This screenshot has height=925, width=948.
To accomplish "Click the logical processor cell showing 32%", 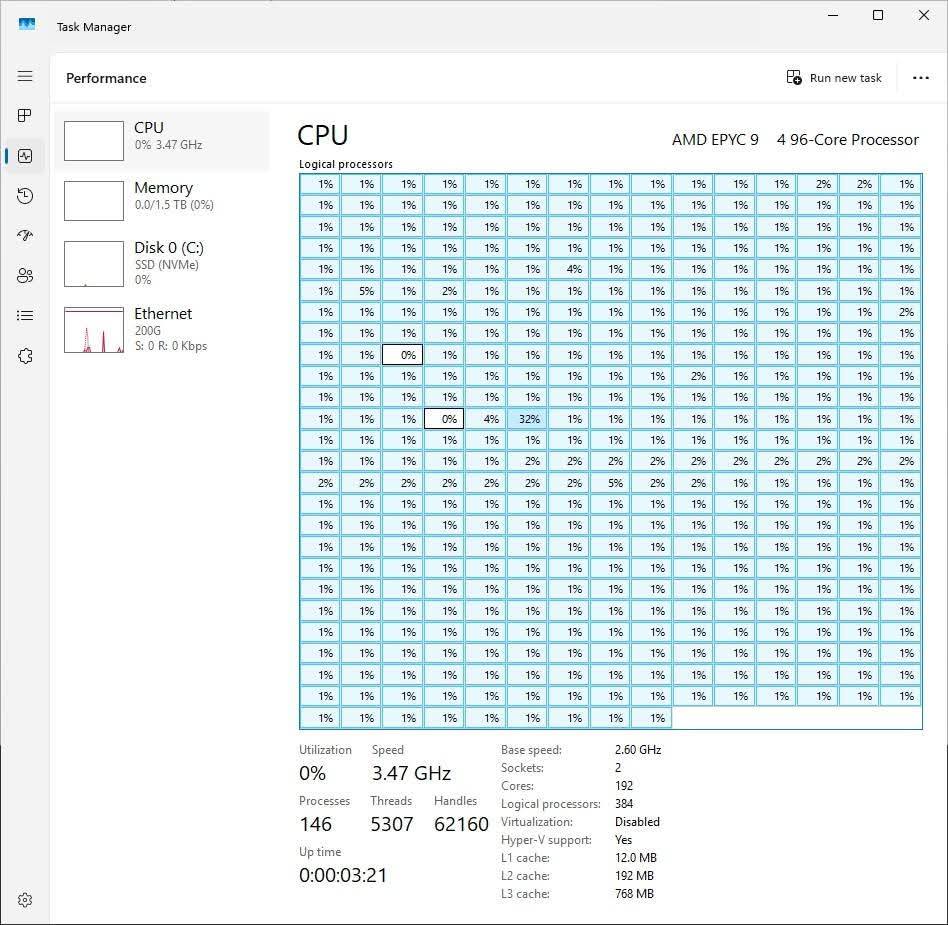I will 527,419.
